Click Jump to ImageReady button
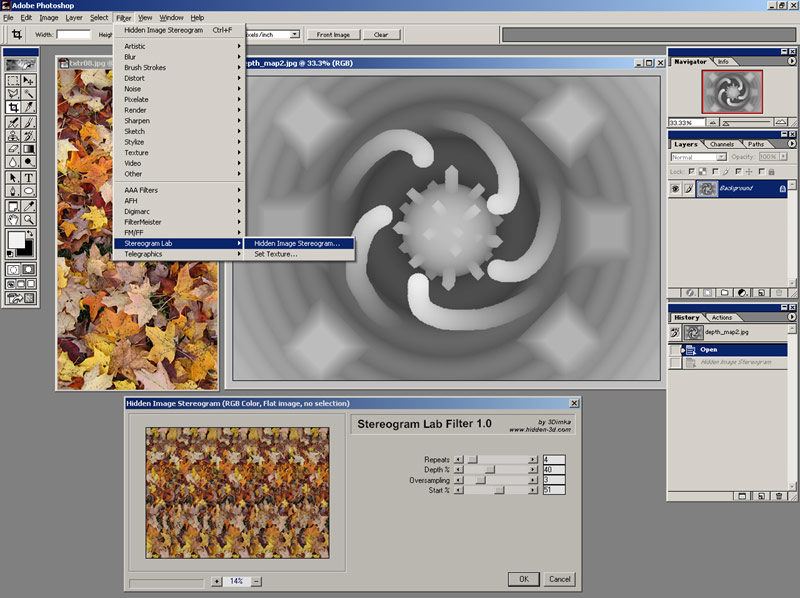This screenshot has height=598, width=800. [x=20, y=298]
